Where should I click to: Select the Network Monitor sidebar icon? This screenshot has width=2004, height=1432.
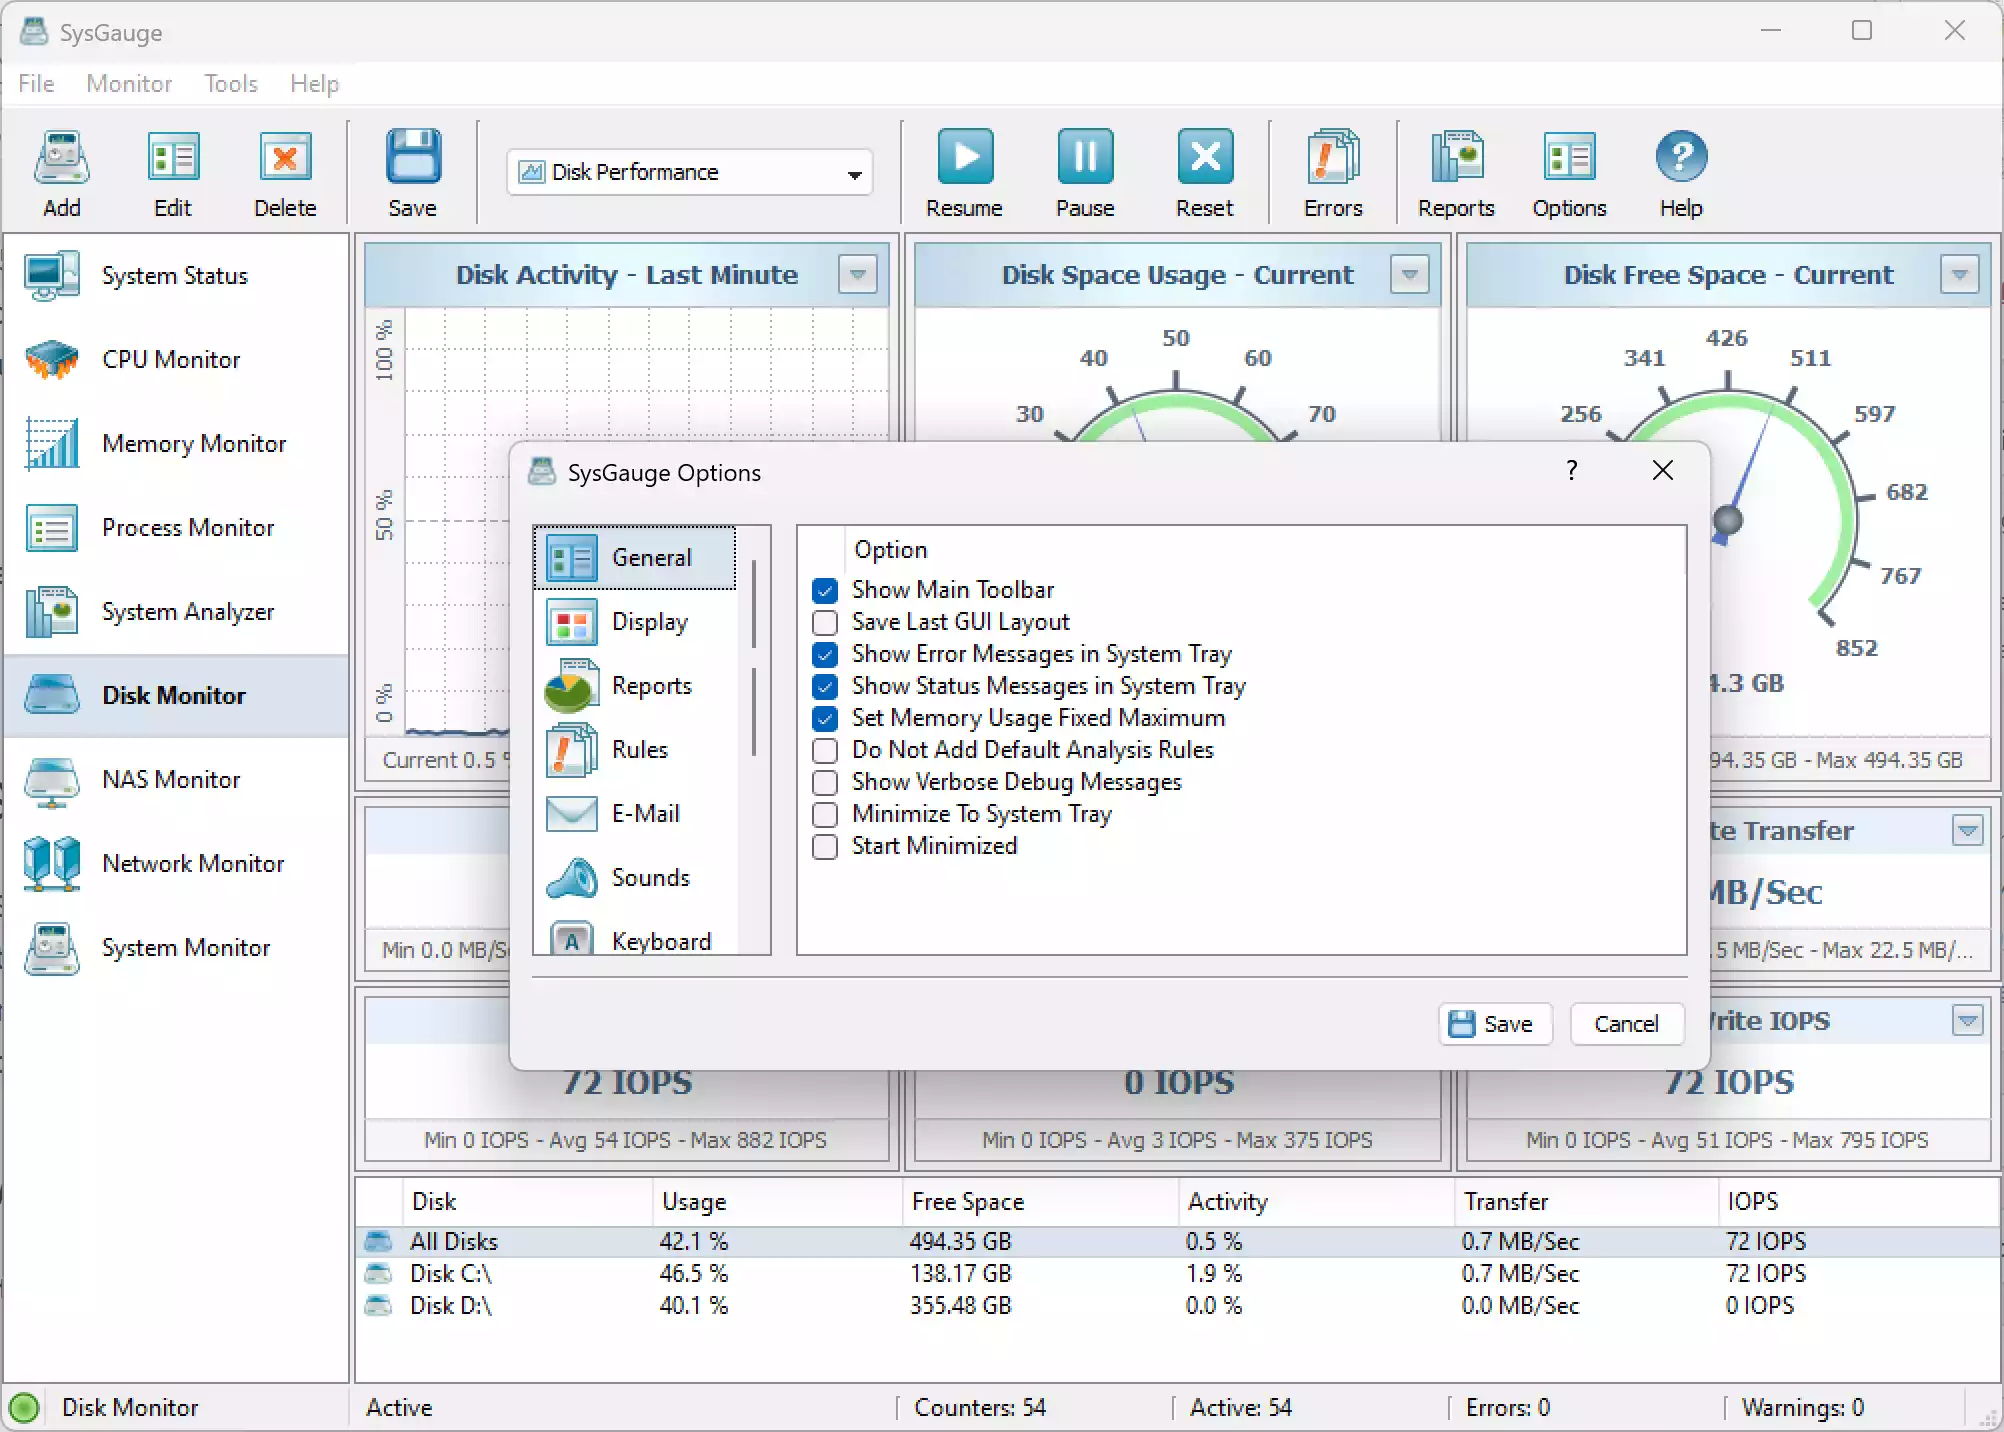[52, 864]
